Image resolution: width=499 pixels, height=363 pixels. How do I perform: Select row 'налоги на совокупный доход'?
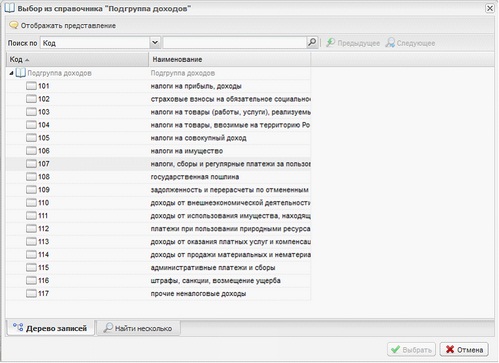point(158,138)
